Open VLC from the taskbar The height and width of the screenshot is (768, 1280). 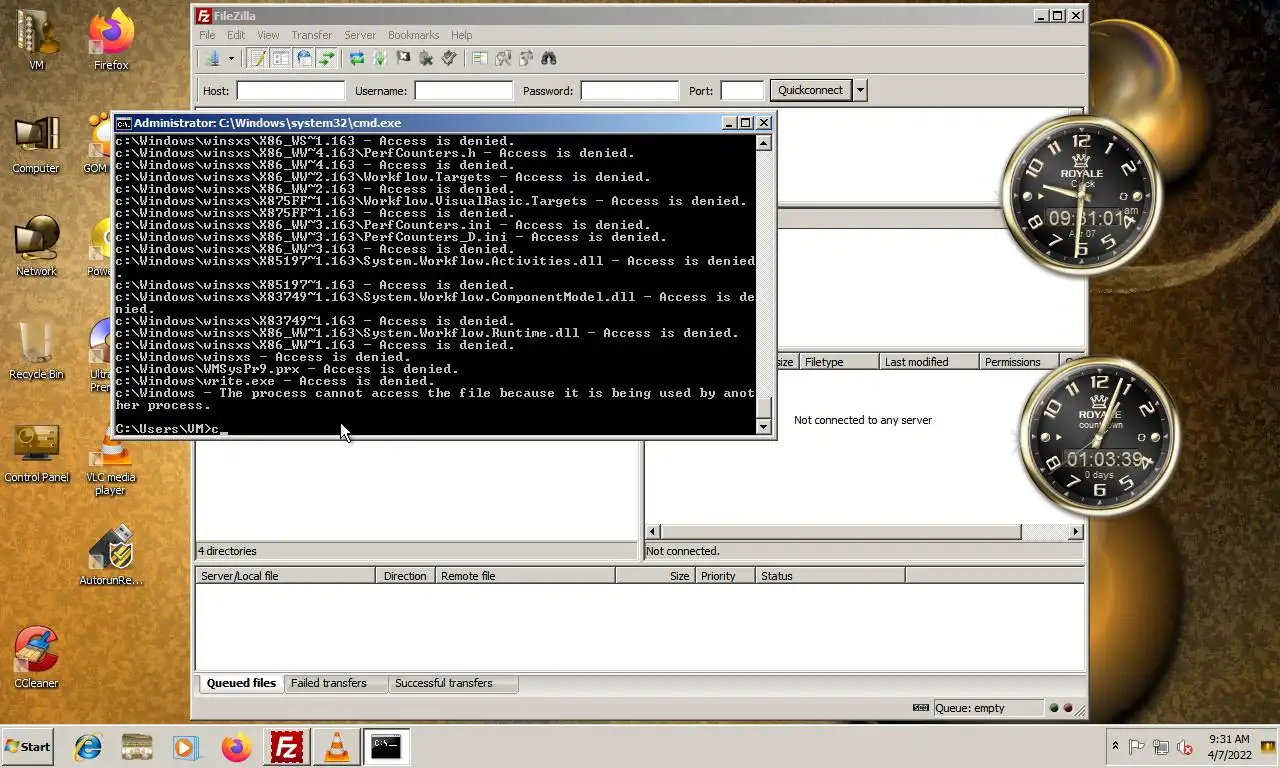point(337,747)
